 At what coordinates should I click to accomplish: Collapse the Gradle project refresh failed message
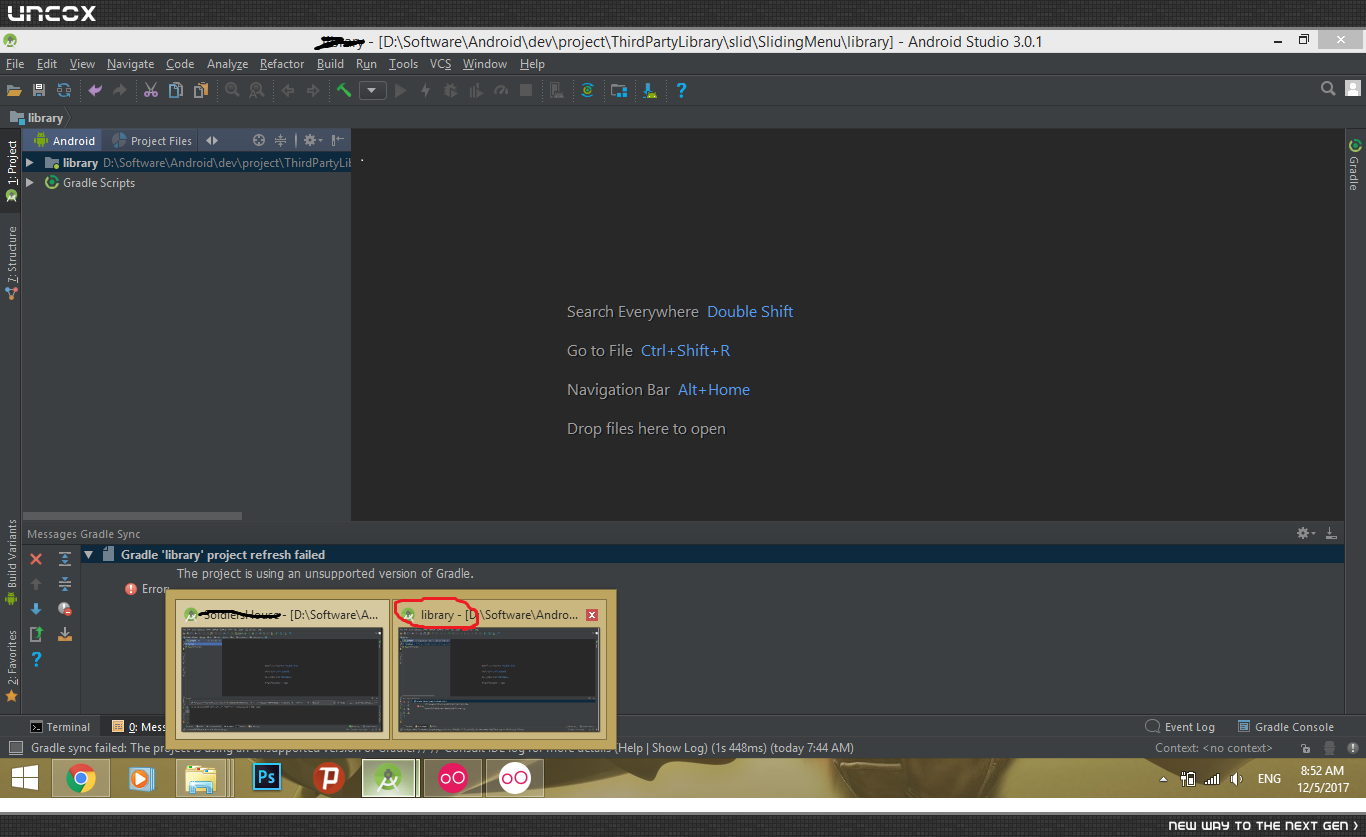[x=88, y=554]
